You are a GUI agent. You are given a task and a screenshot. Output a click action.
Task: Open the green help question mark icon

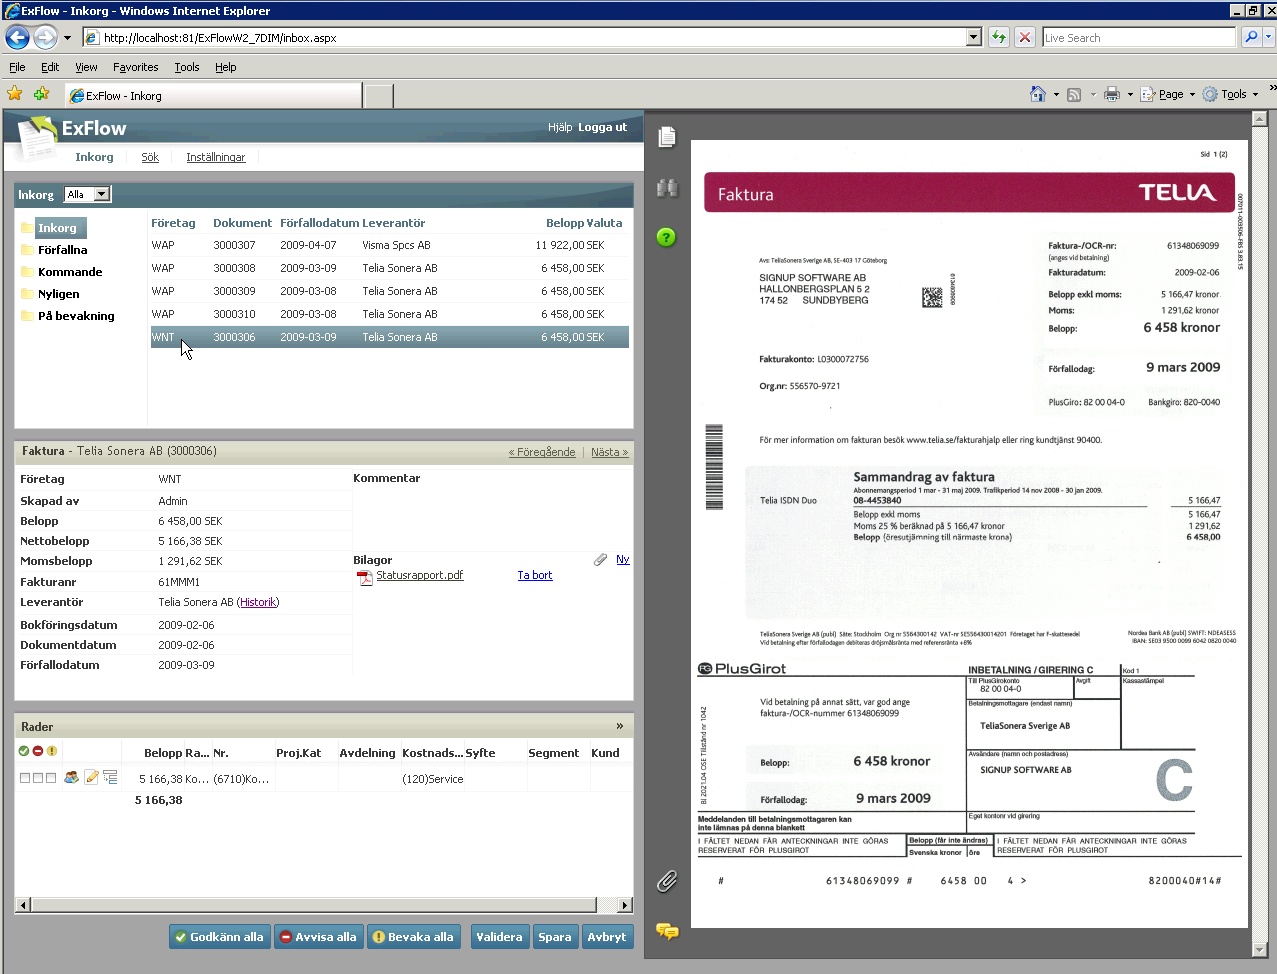click(x=667, y=237)
